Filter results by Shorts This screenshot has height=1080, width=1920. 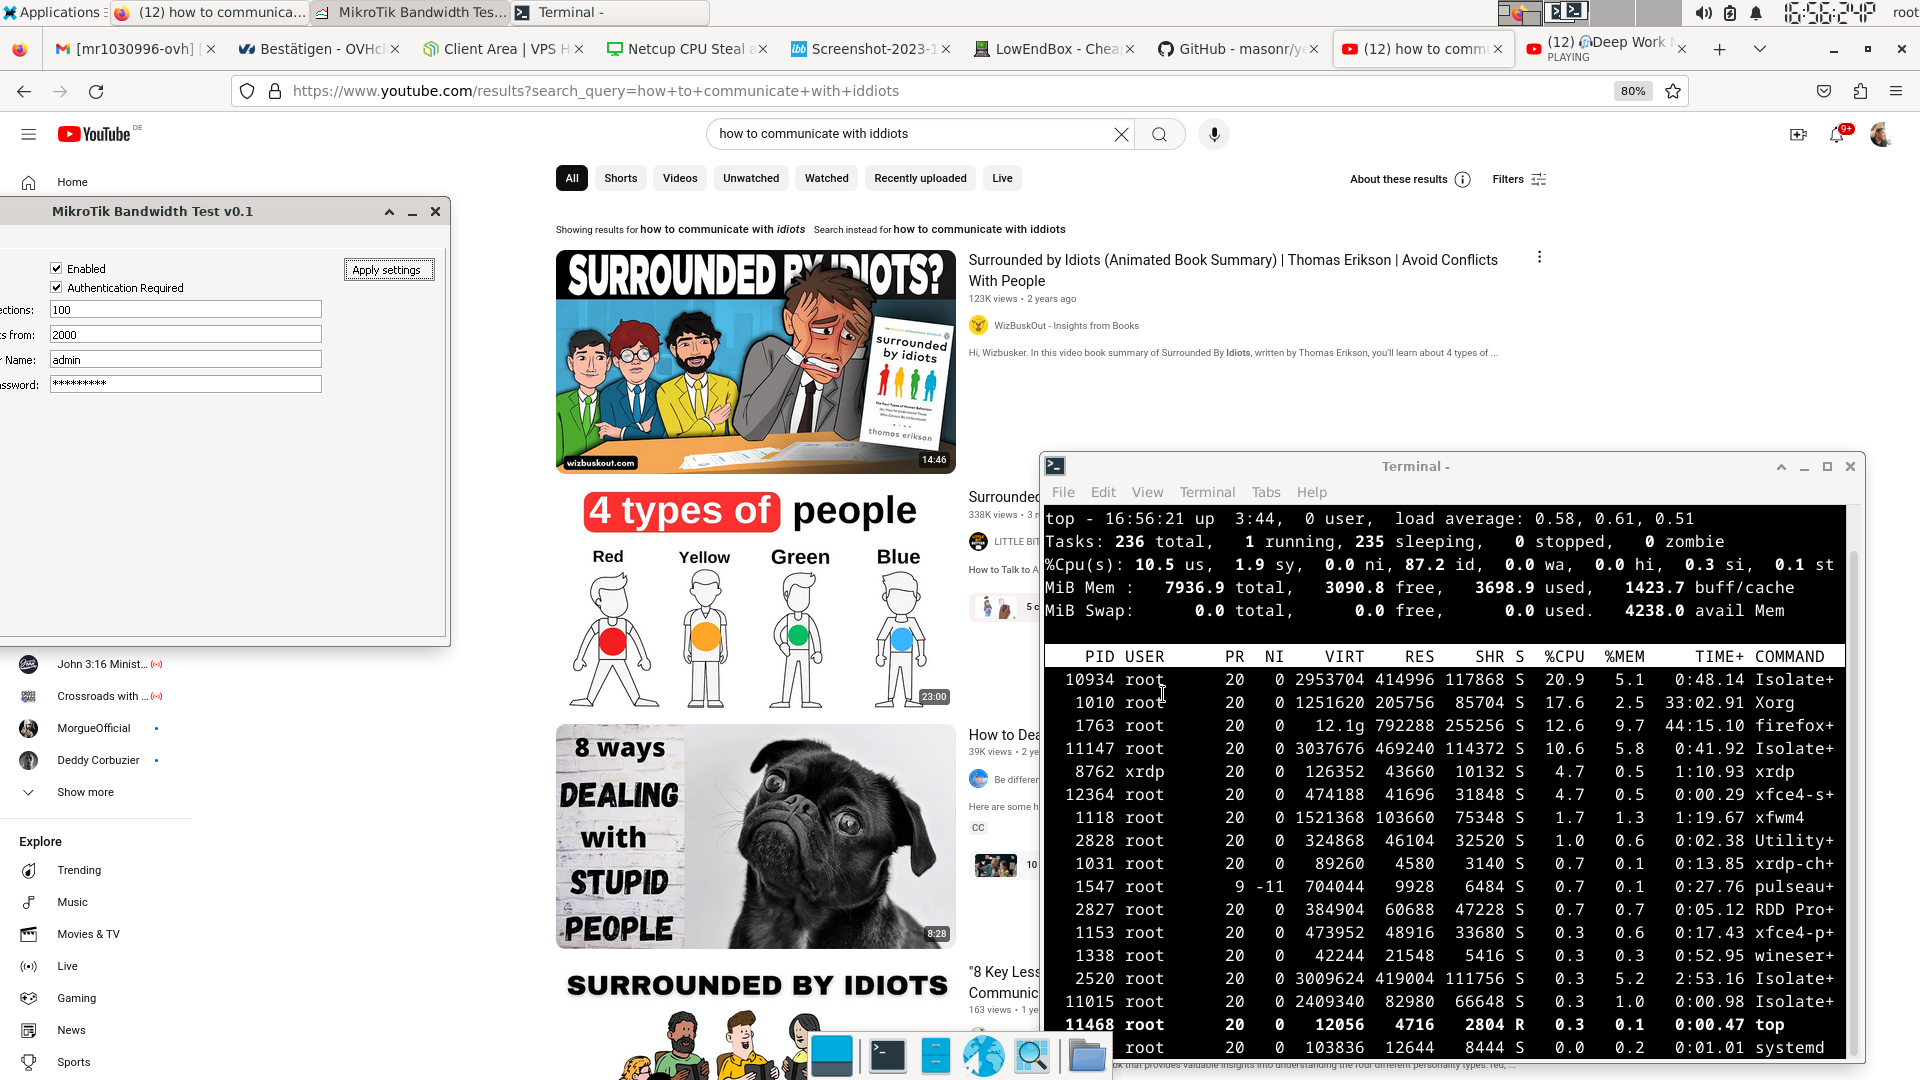(x=620, y=178)
